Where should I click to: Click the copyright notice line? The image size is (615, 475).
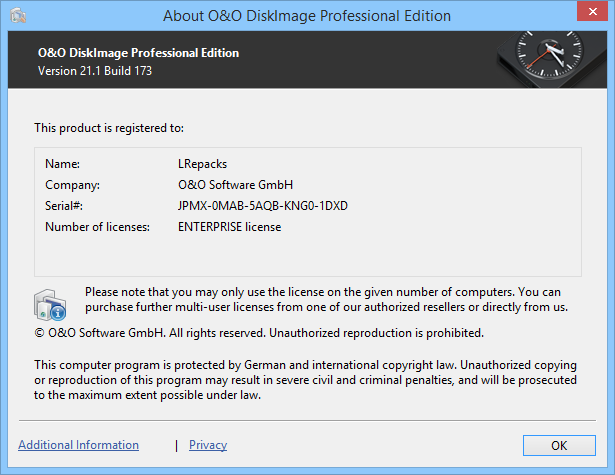[x=259, y=332]
